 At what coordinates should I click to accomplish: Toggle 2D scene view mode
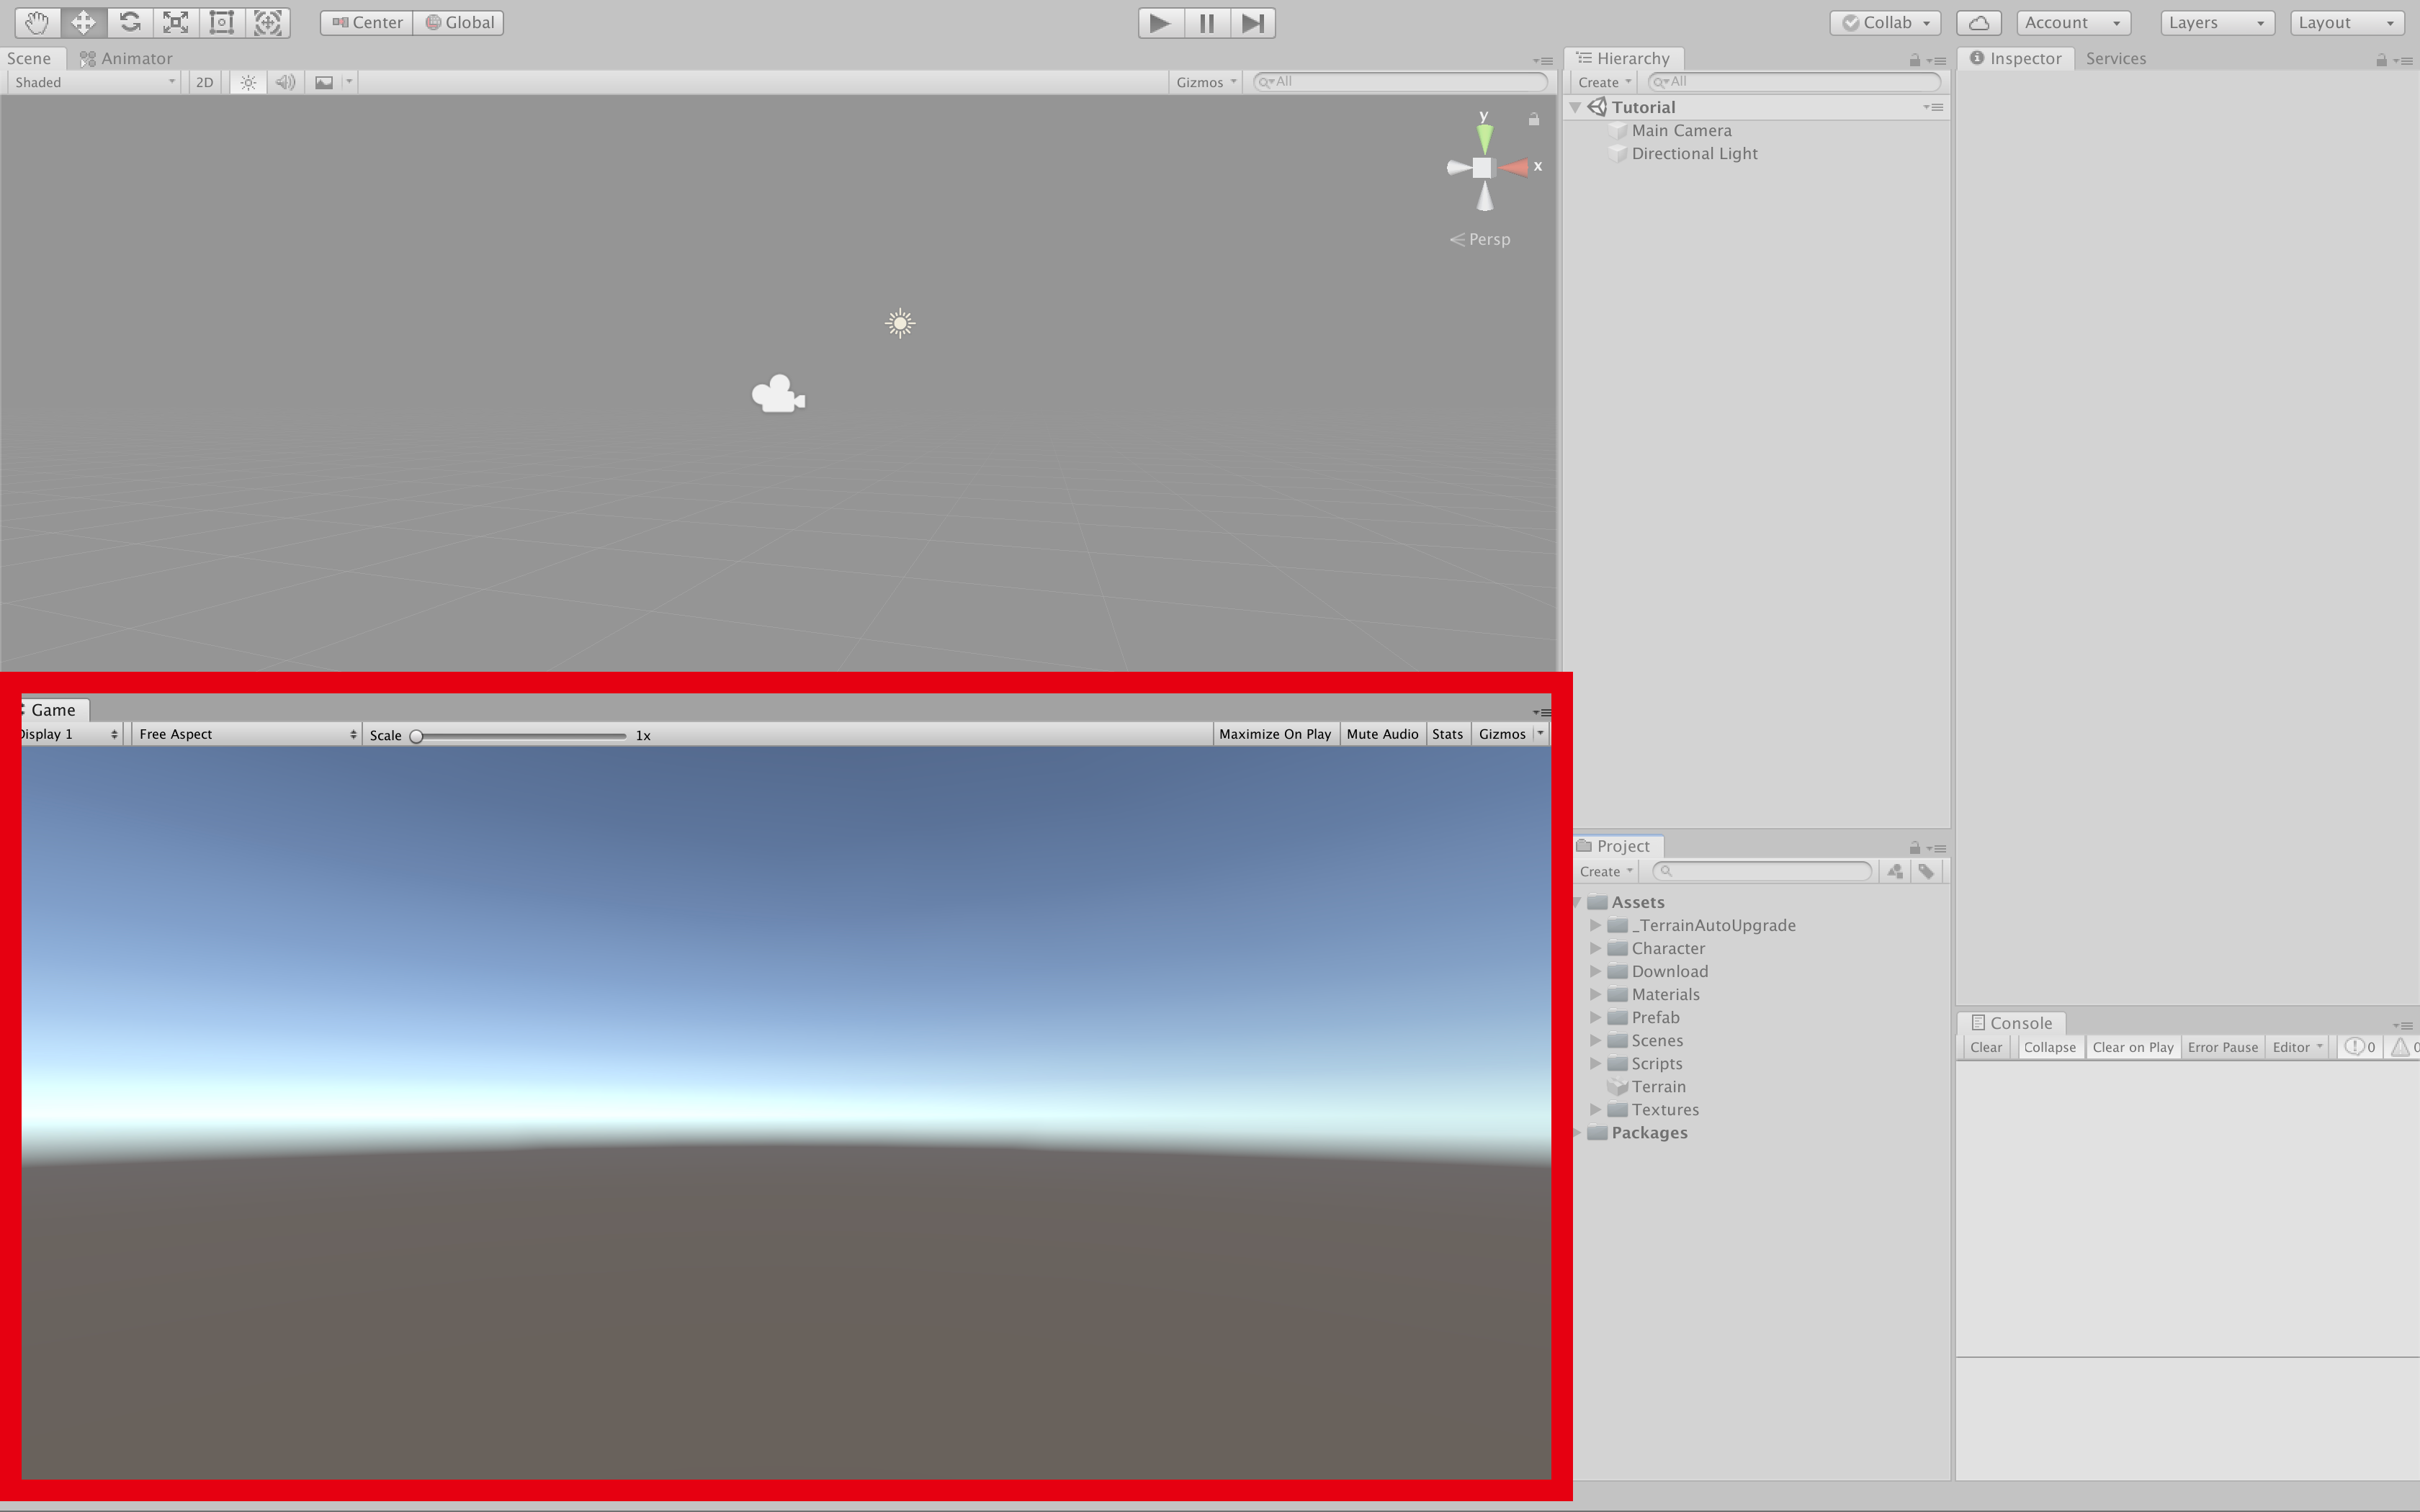(204, 82)
